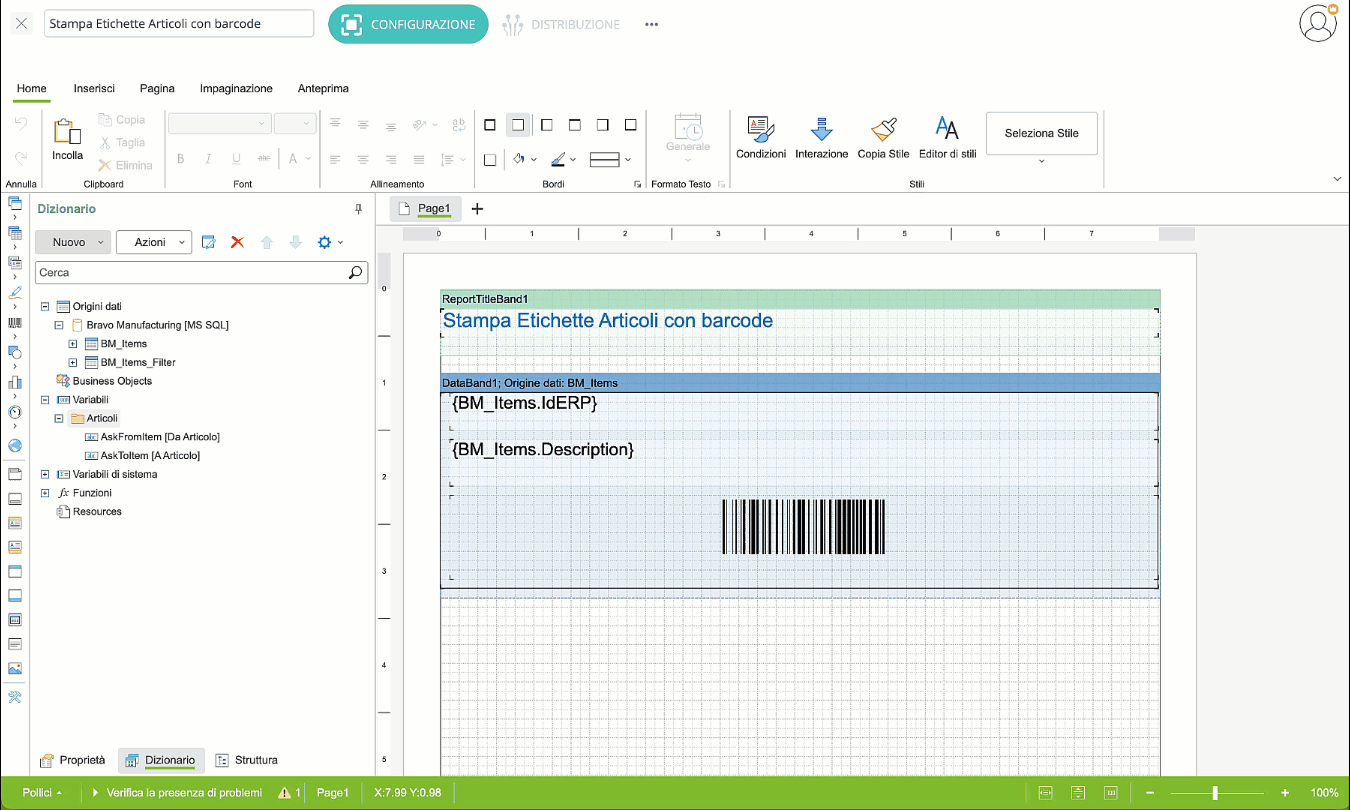Image resolution: width=1350 pixels, height=810 pixels.
Task: Click the Seleziona Stile button
Action: [1041, 133]
